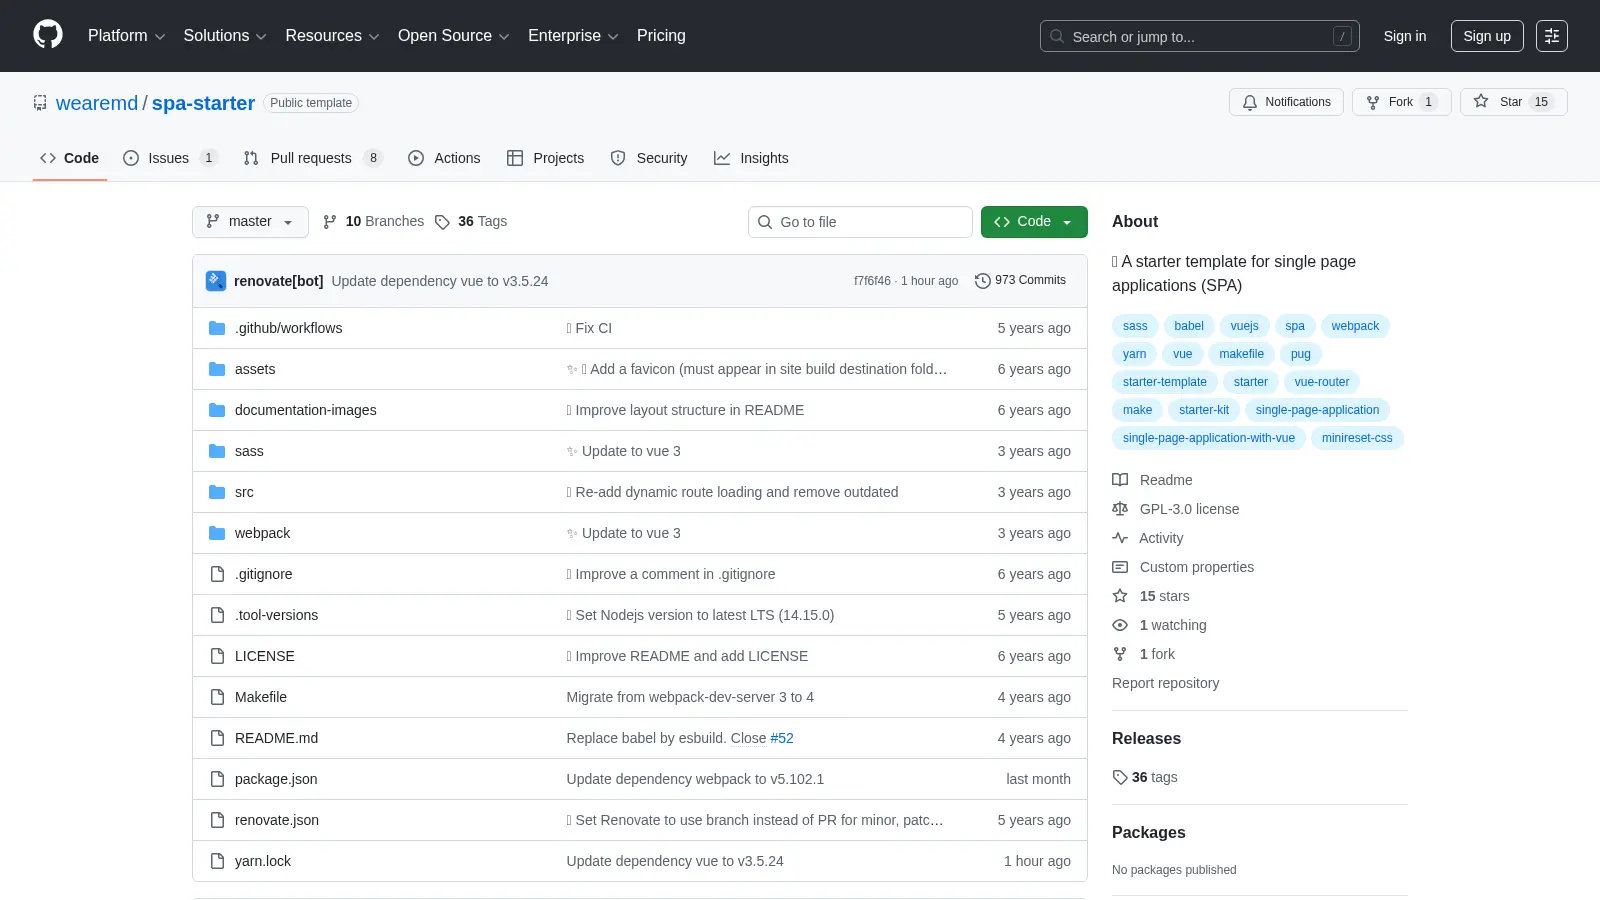Click the webpack folder icon
The width and height of the screenshot is (1600, 900).
point(217,533)
